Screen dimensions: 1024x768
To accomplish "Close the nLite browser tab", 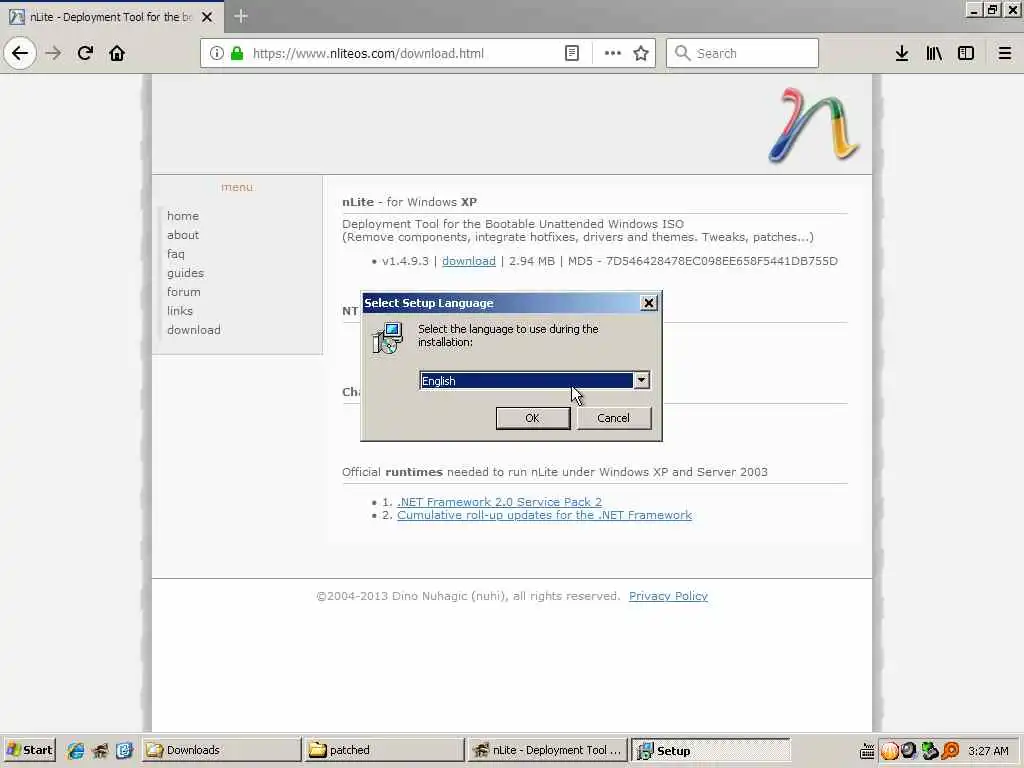I will [207, 17].
